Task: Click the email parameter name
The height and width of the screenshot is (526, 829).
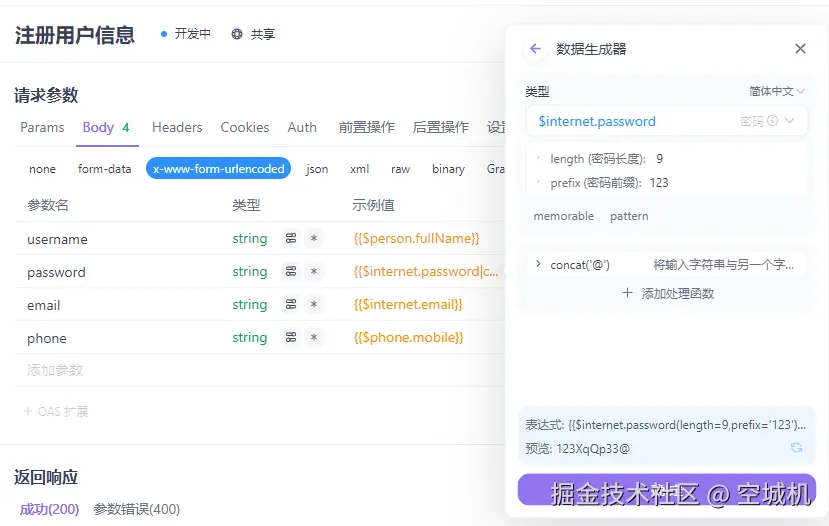Action: click(43, 306)
